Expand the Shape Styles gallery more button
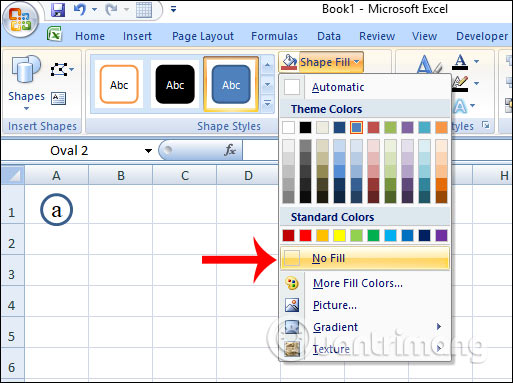Image resolution: width=513 pixels, height=383 pixels. [267, 103]
